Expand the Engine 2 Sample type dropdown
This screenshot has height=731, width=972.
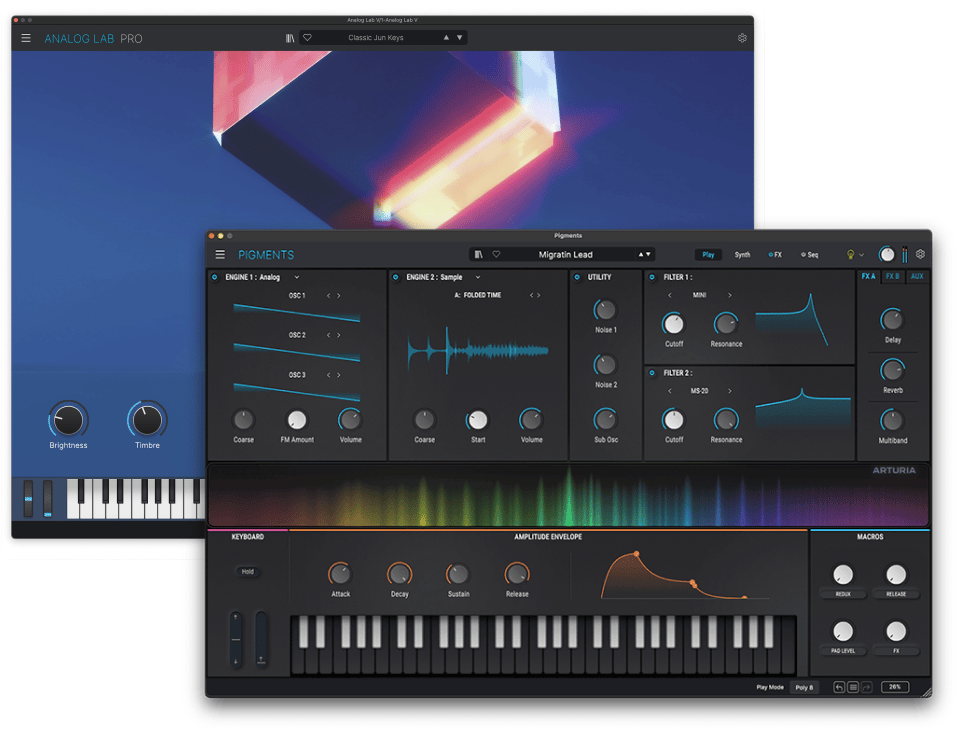click(477, 277)
